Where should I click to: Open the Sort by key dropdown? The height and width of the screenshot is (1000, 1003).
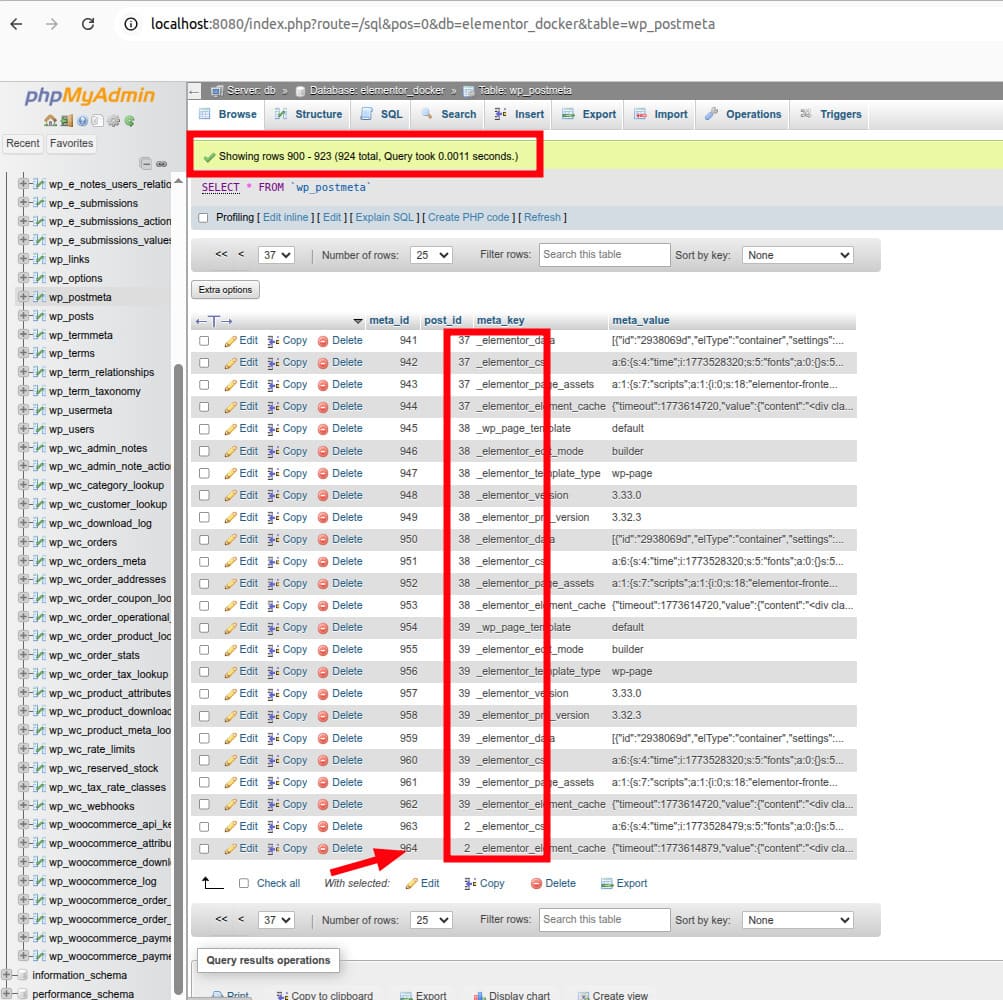click(x=797, y=255)
